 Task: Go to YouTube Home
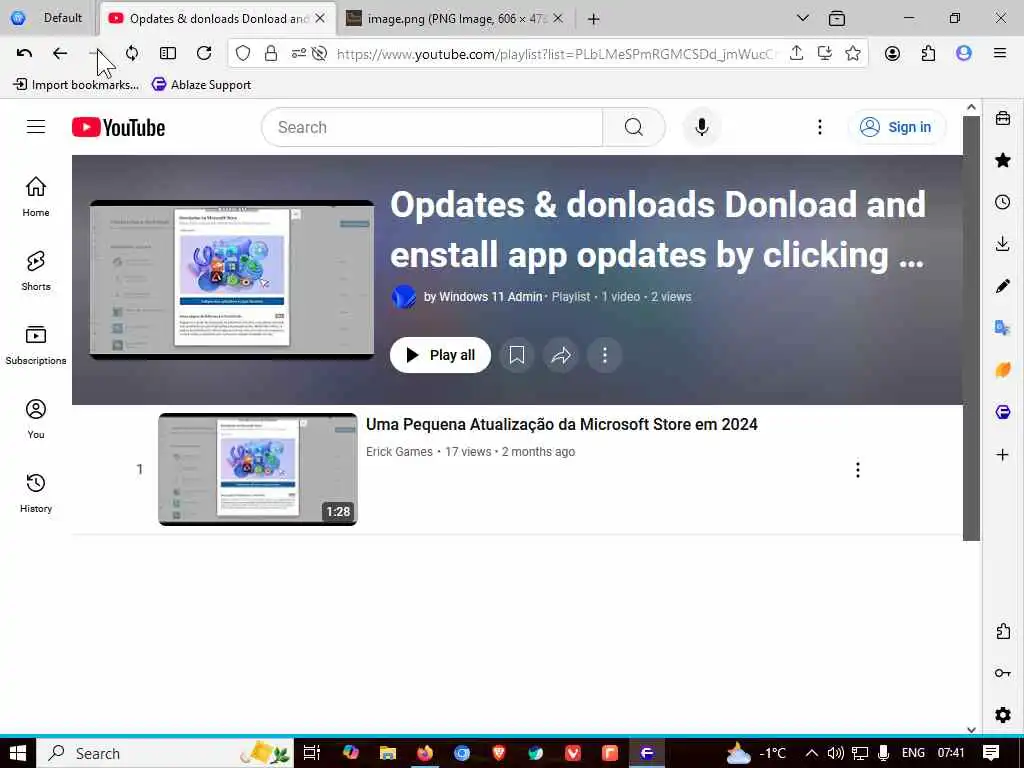36,196
